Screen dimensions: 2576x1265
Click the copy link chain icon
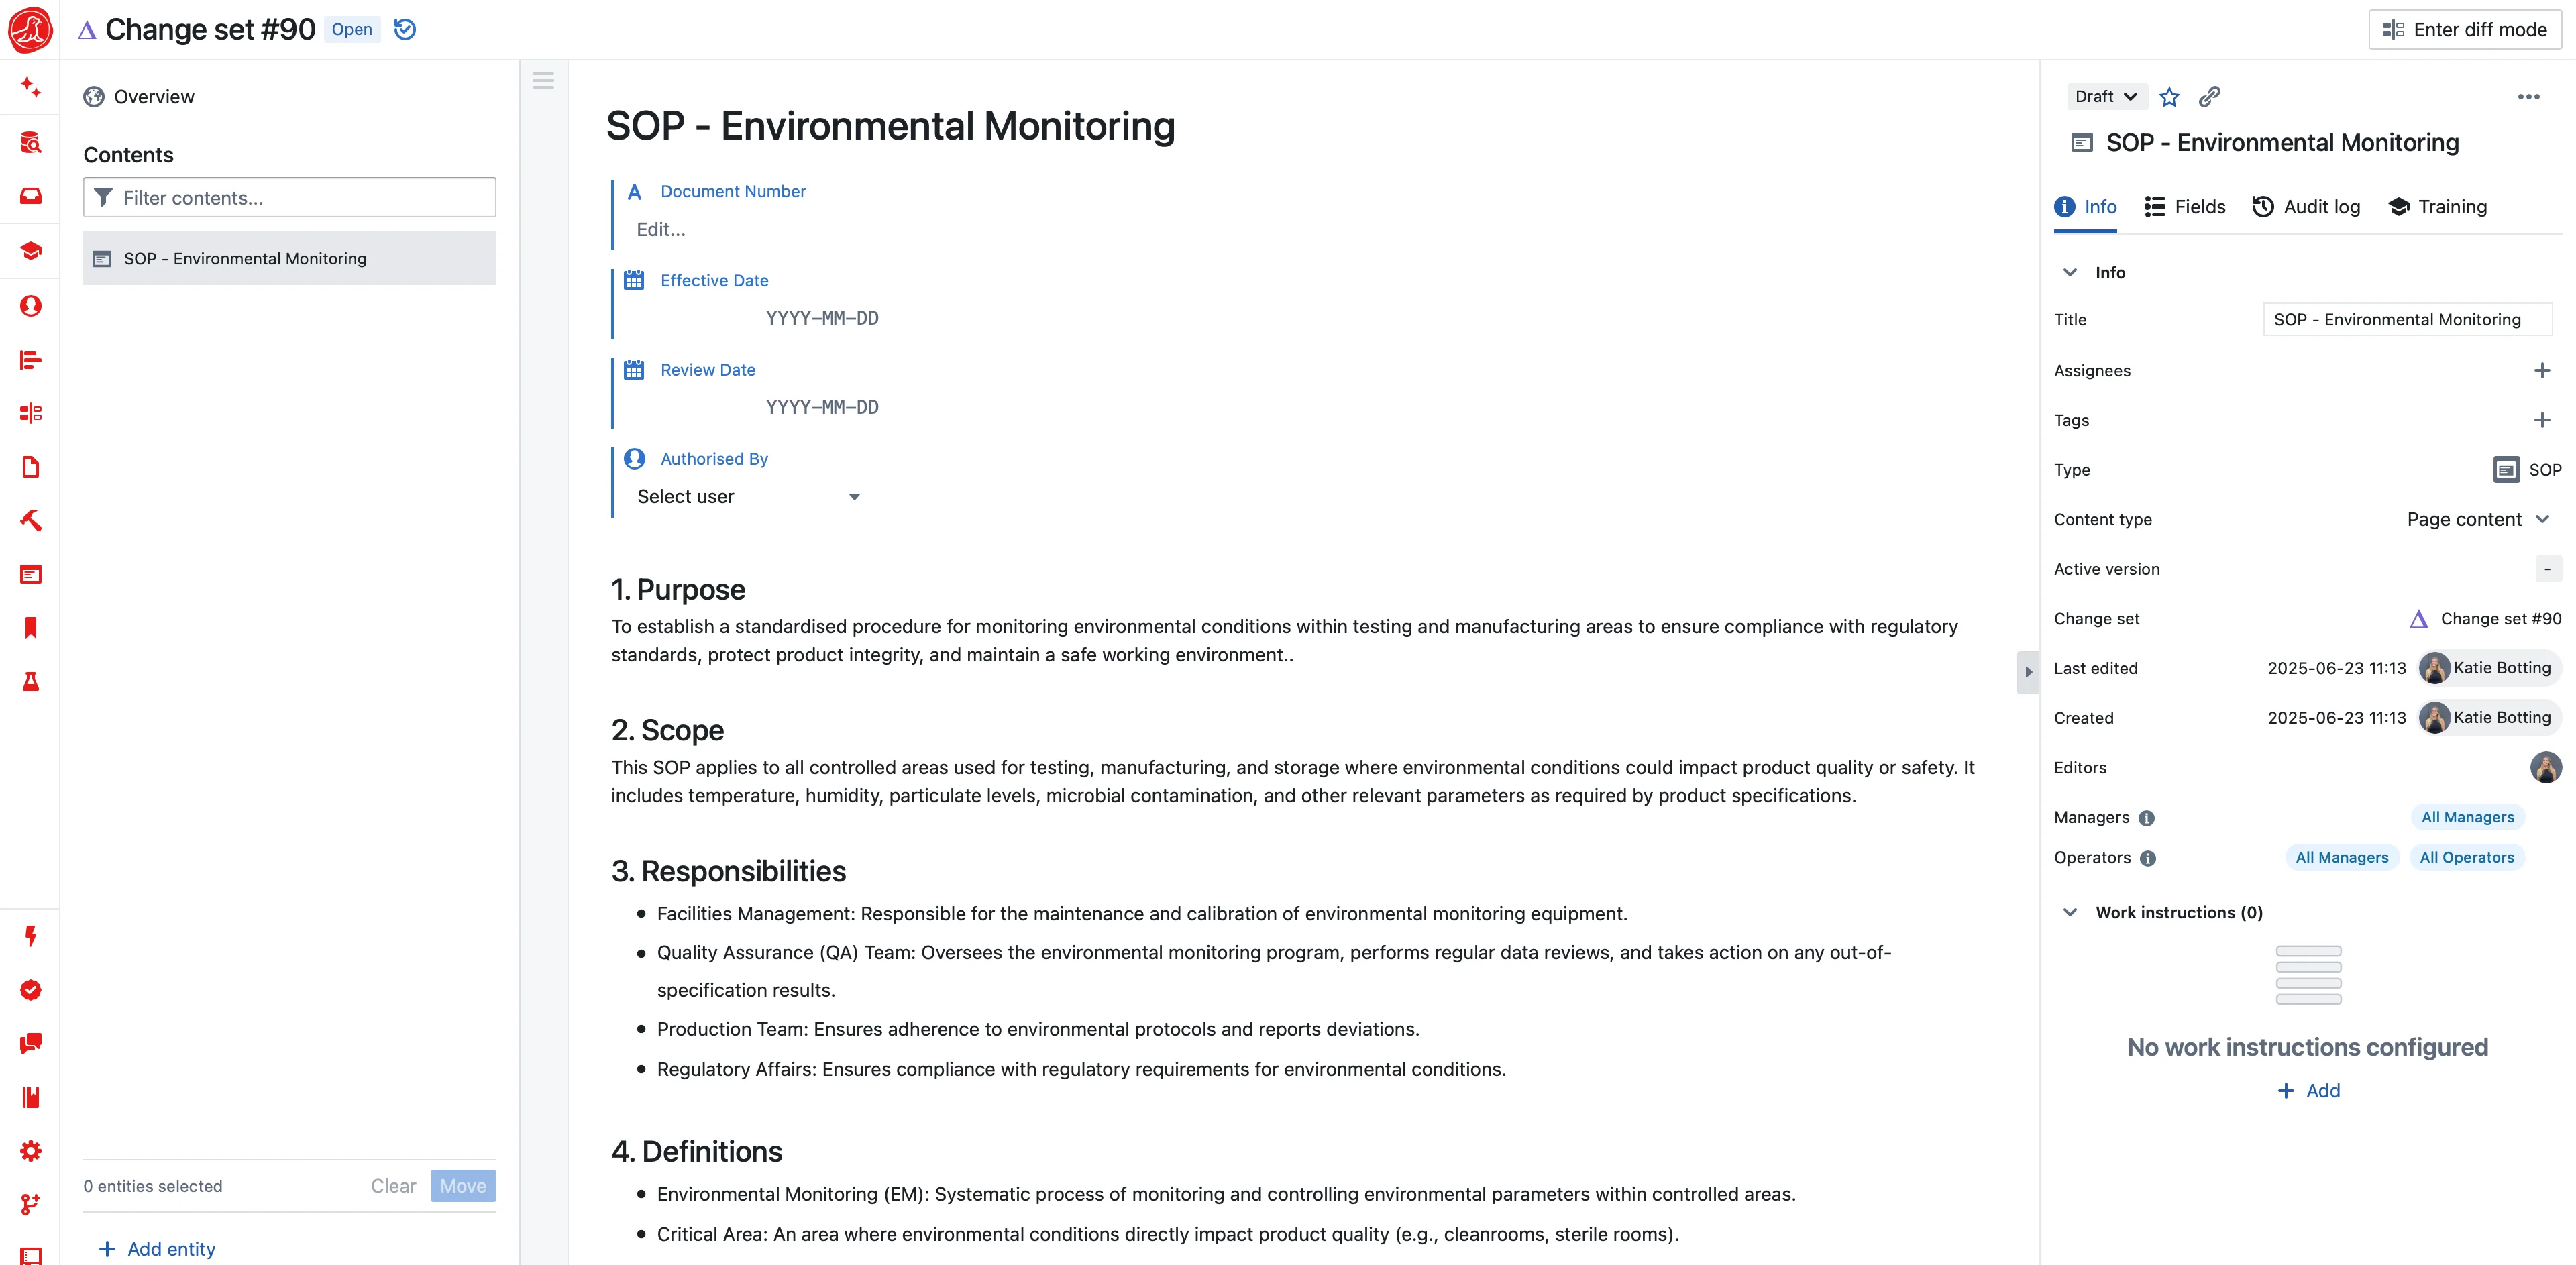coord(2210,97)
